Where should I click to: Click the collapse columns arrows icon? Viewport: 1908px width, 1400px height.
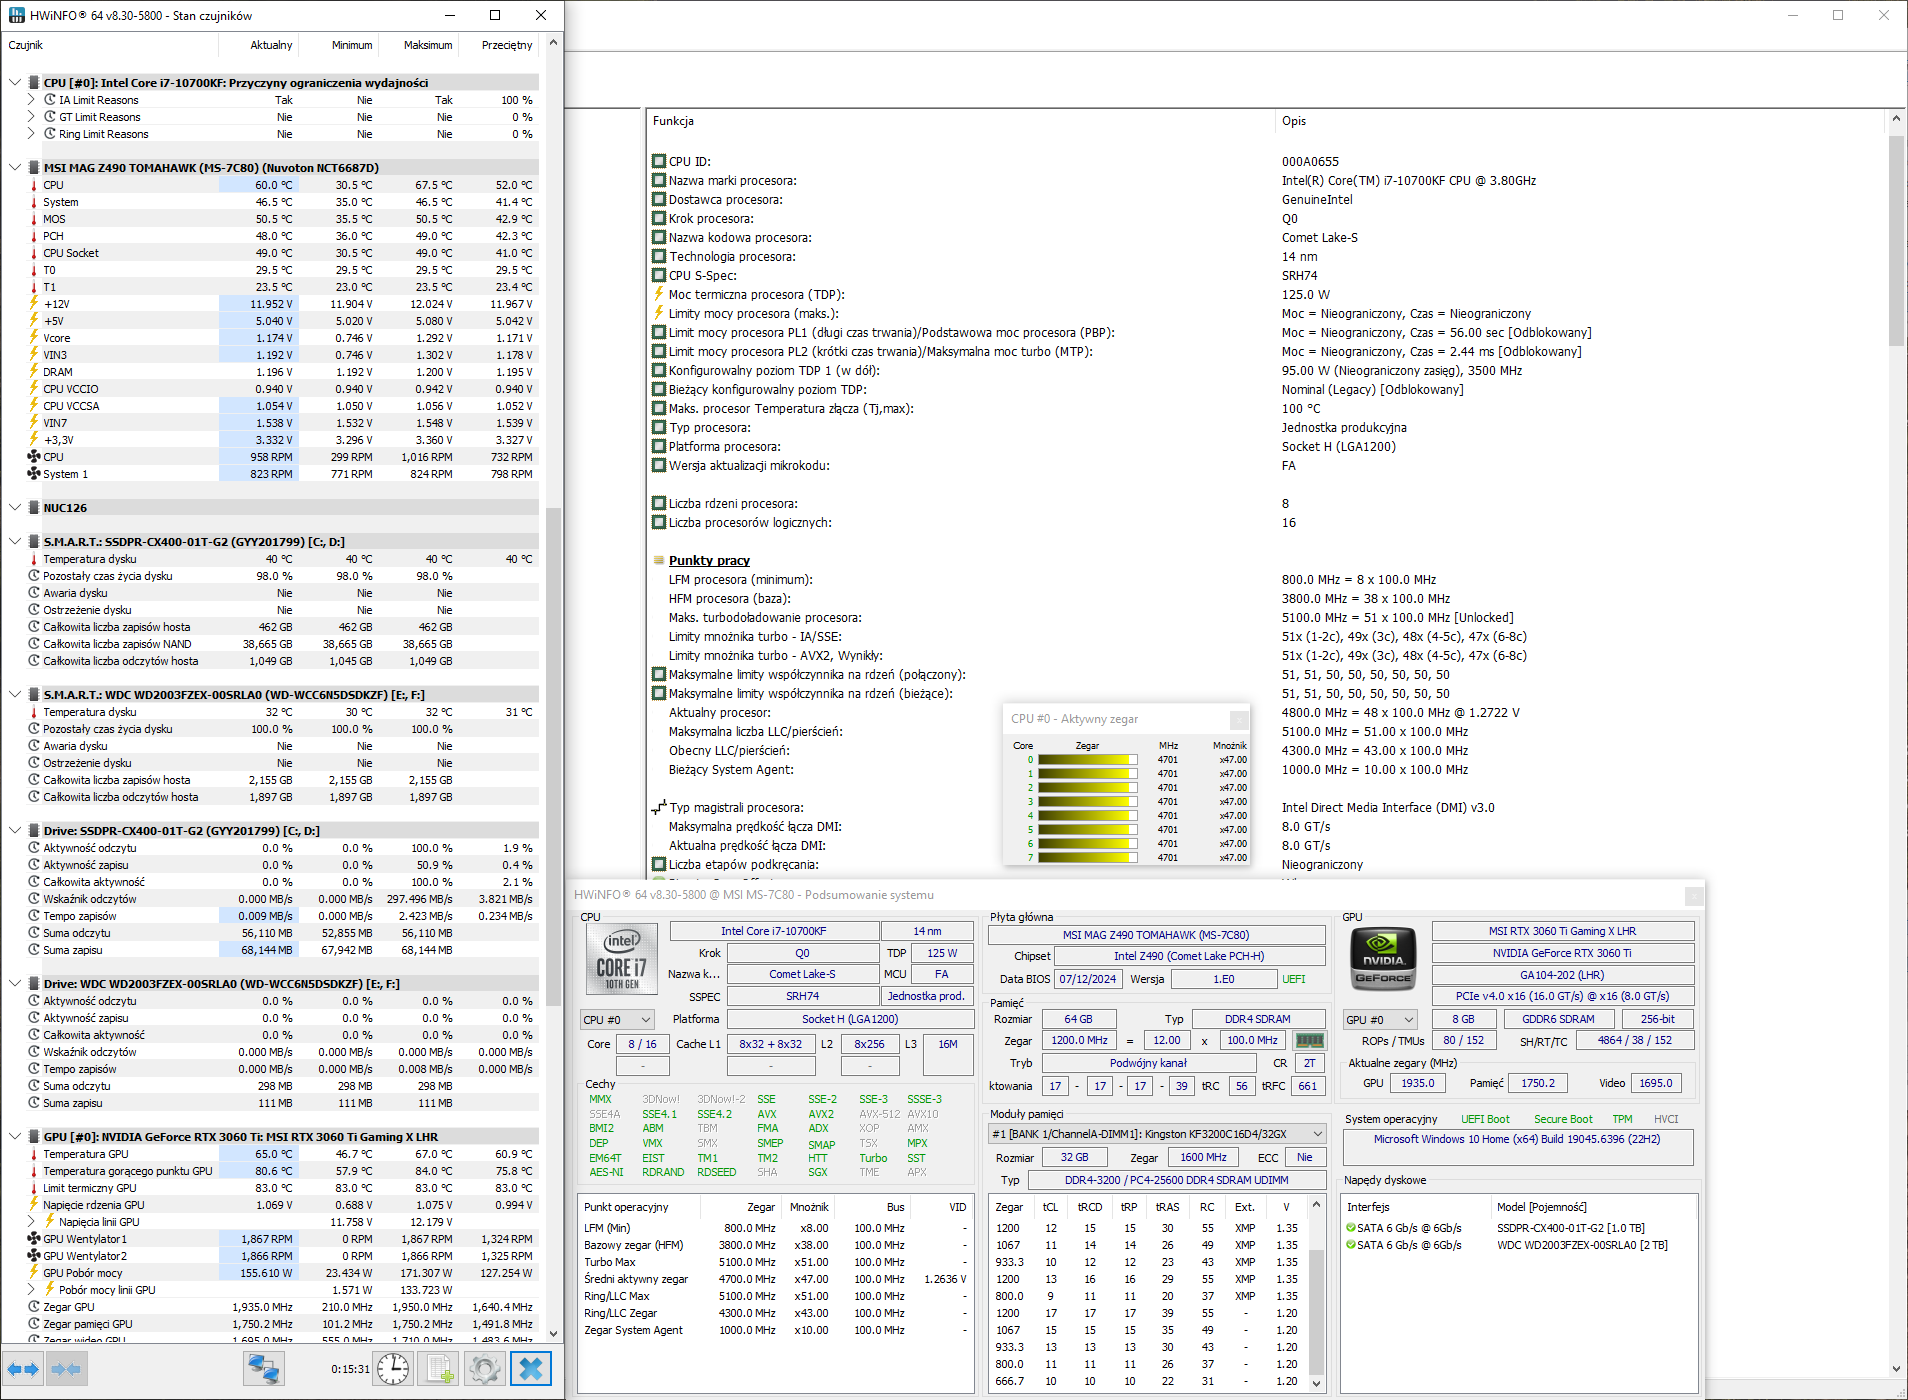pyautogui.click(x=66, y=1369)
